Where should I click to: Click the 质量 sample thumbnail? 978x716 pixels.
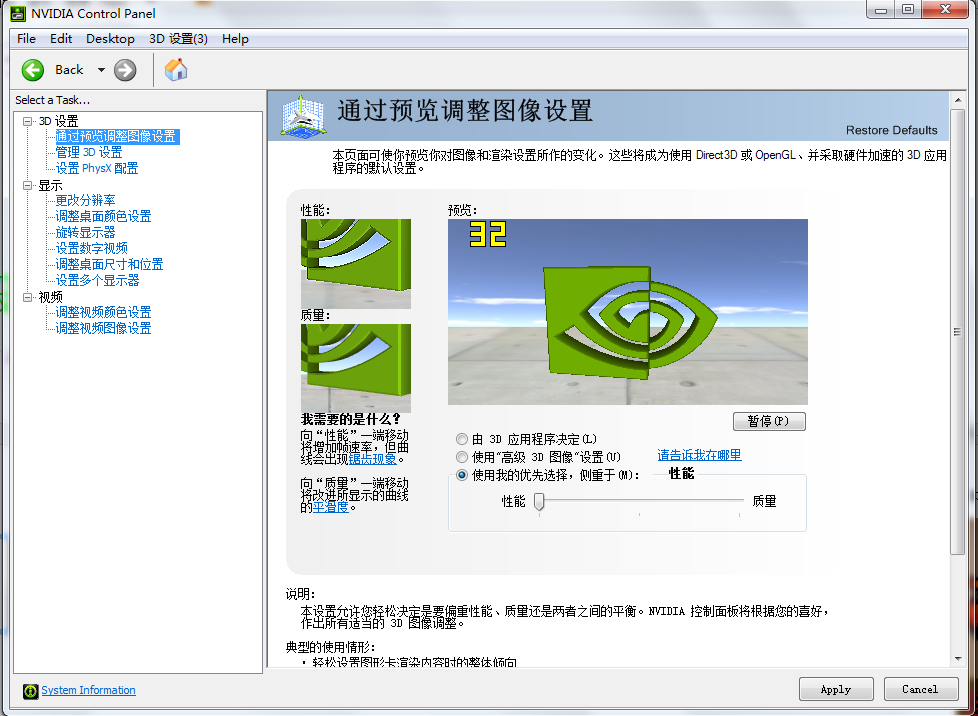tap(356, 368)
